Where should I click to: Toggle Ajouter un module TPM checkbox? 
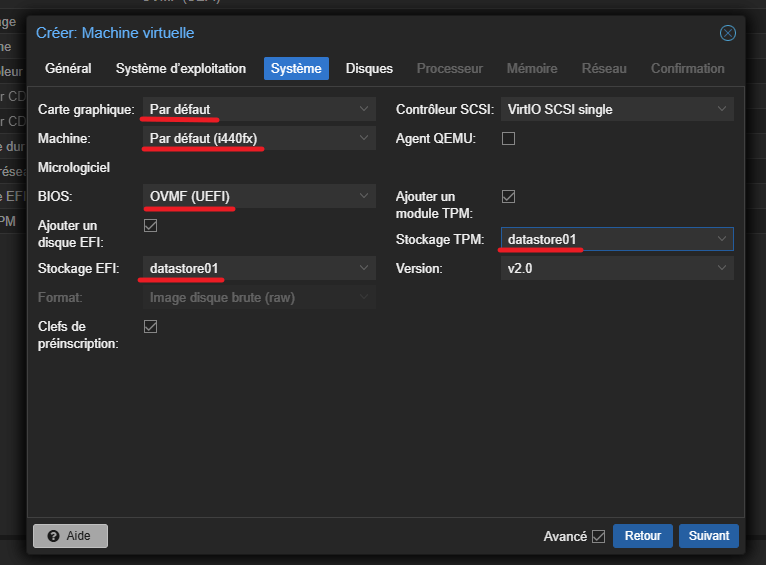pos(509,197)
